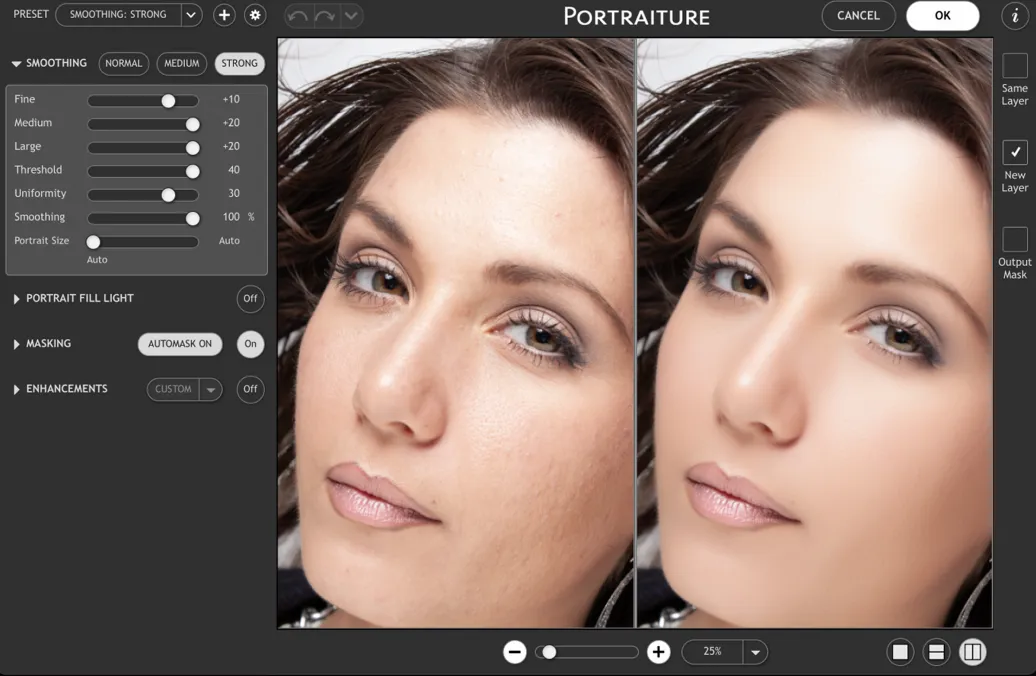Expand the Portrait Fill Light section
Image resolution: width=1036 pixels, height=676 pixels.
tap(17, 299)
